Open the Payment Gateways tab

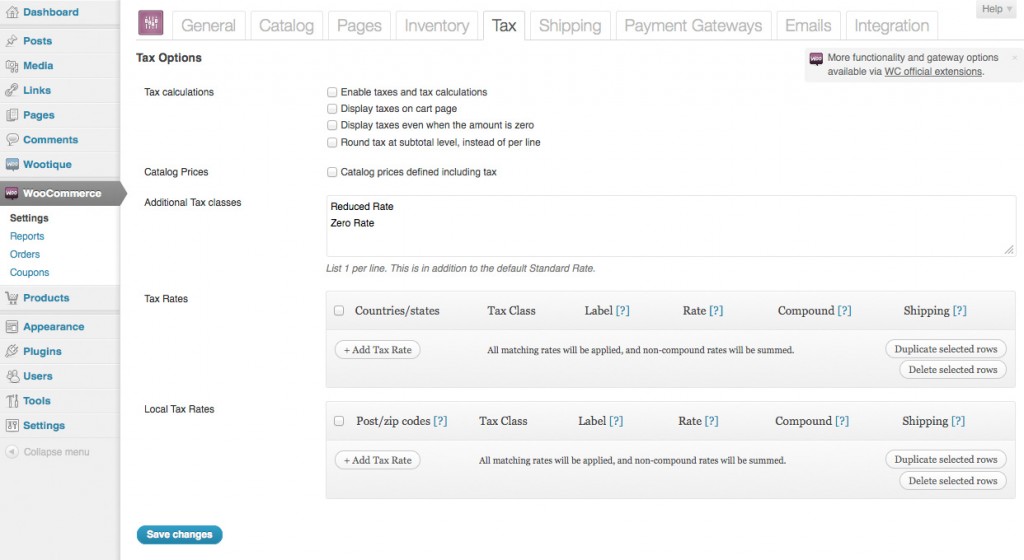693,25
